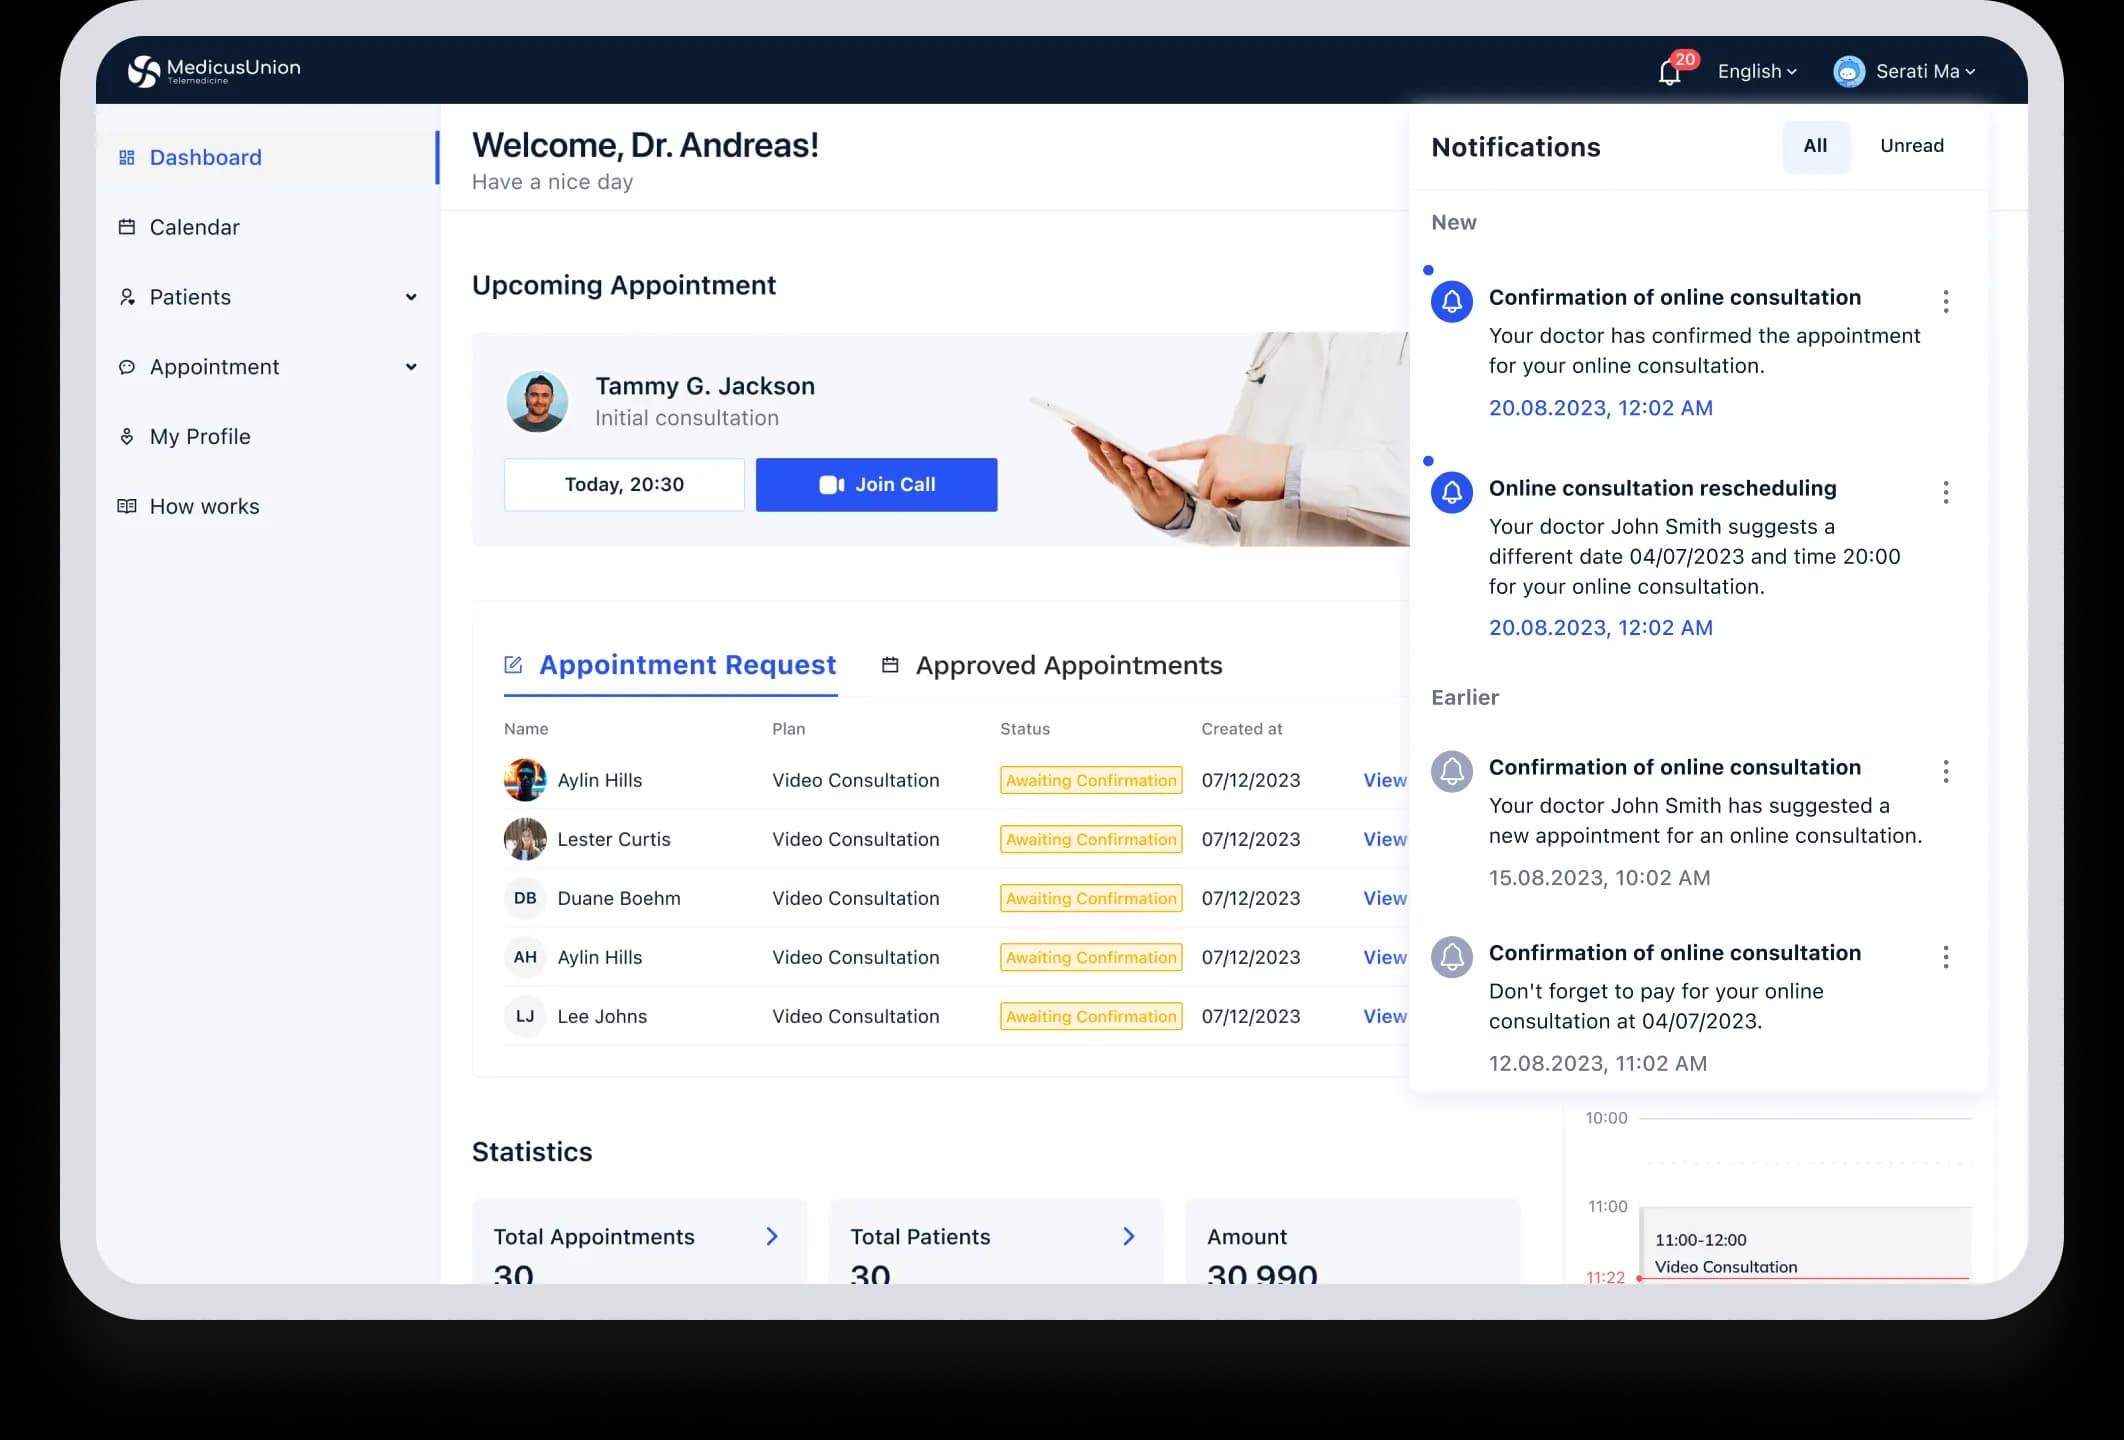Go to My Profile in sidebar
Viewport: 2124px width, 1440px height.
pos(200,436)
